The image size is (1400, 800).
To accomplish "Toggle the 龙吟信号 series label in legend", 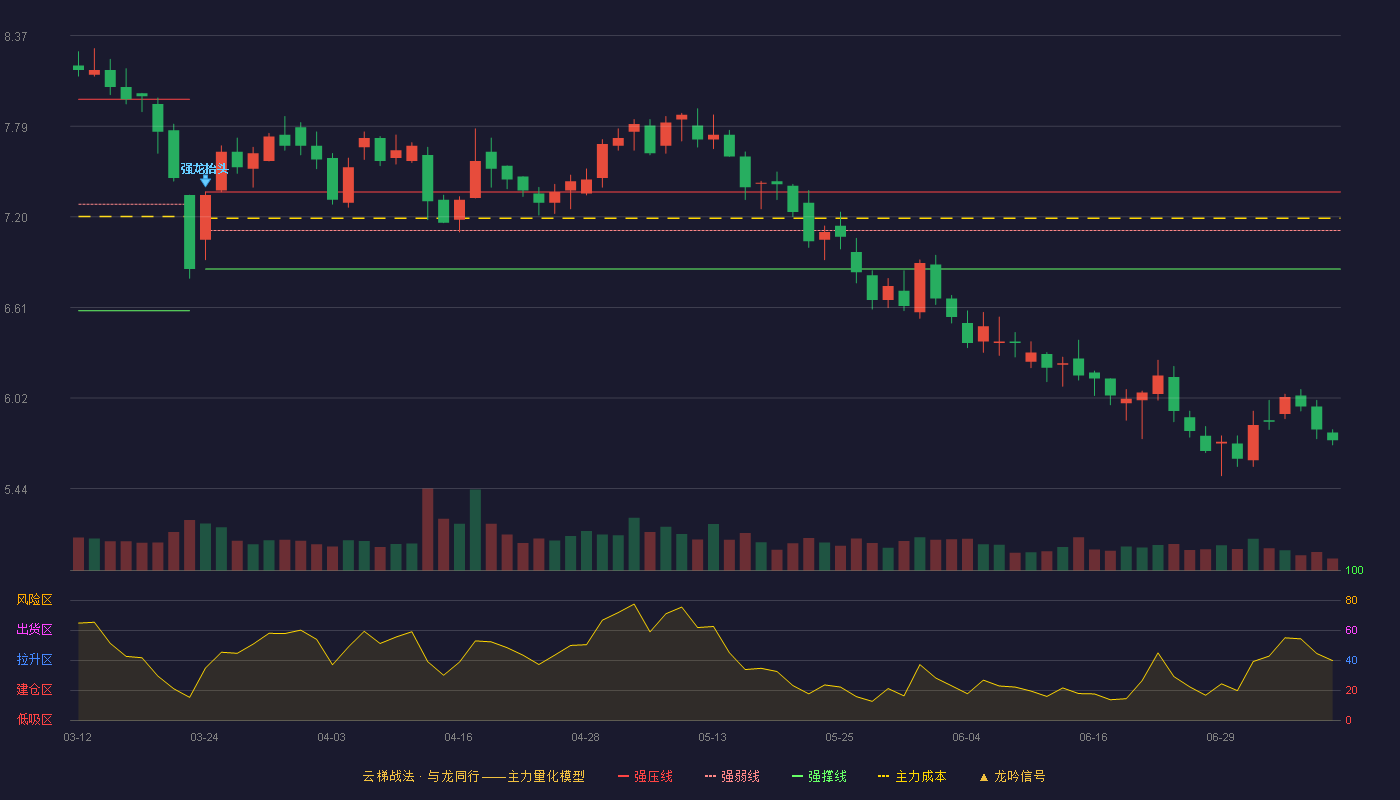I will [x=1020, y=776].
